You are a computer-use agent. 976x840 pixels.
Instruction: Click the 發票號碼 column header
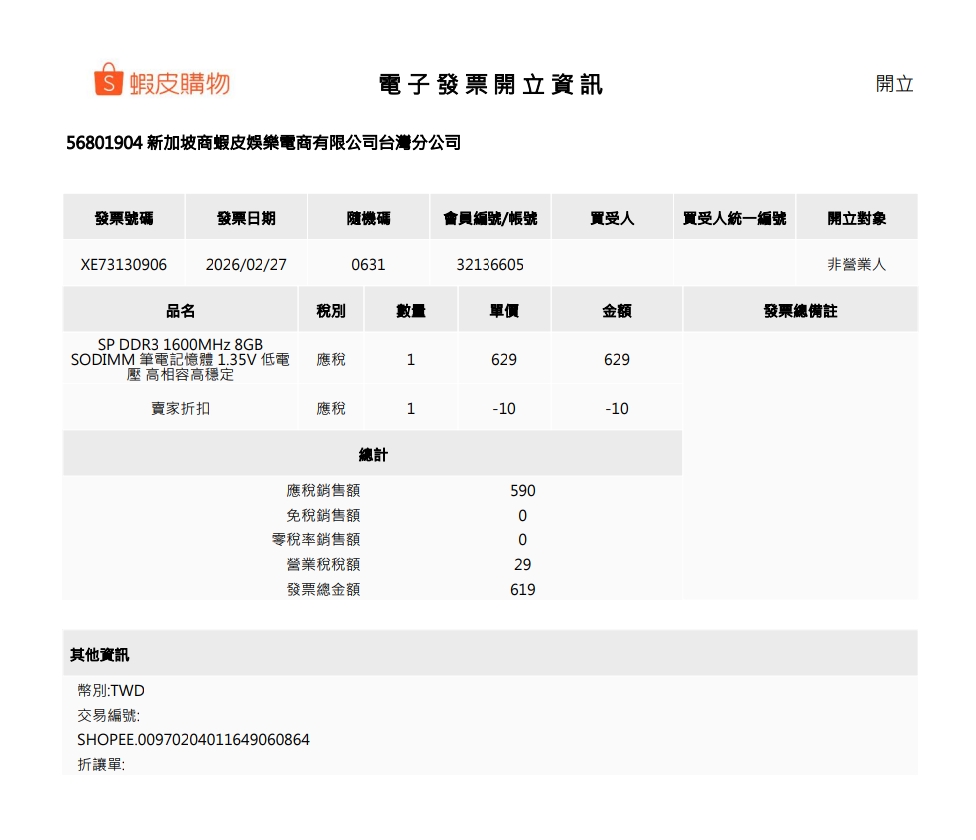tap(124, 218)
